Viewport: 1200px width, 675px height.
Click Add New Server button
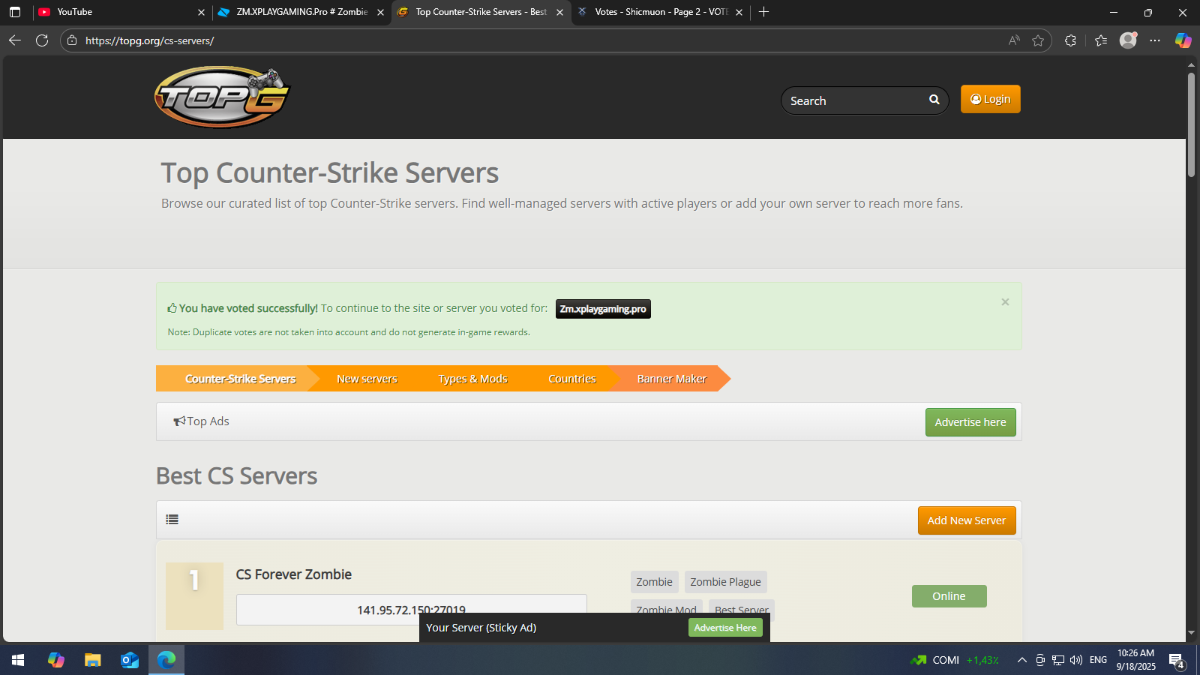[x=966, y=521]
